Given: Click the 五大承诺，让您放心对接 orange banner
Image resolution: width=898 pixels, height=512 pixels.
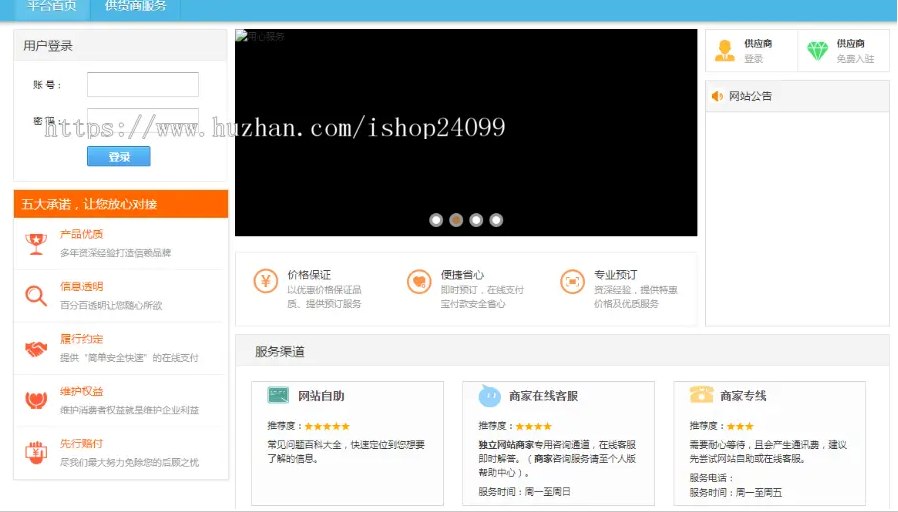Looking at the screenshot, I should tap(121, 204).
